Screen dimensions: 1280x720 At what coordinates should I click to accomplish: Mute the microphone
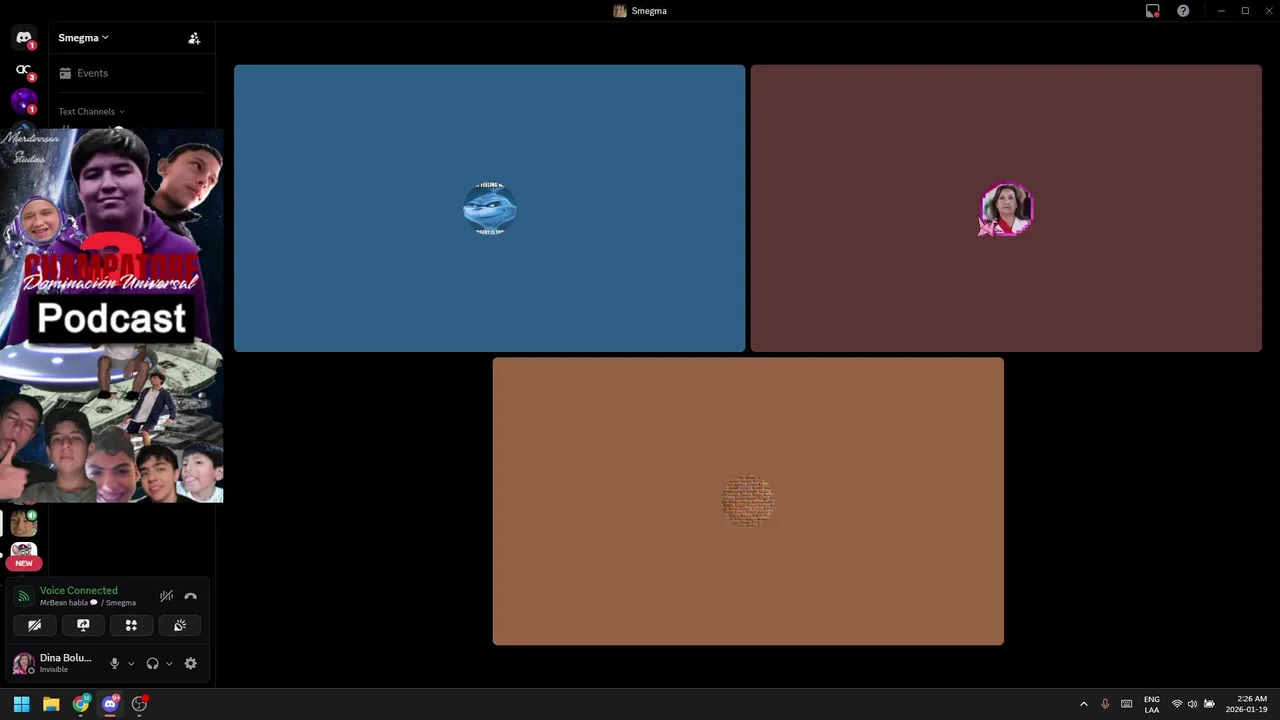(x=114, y=663)
